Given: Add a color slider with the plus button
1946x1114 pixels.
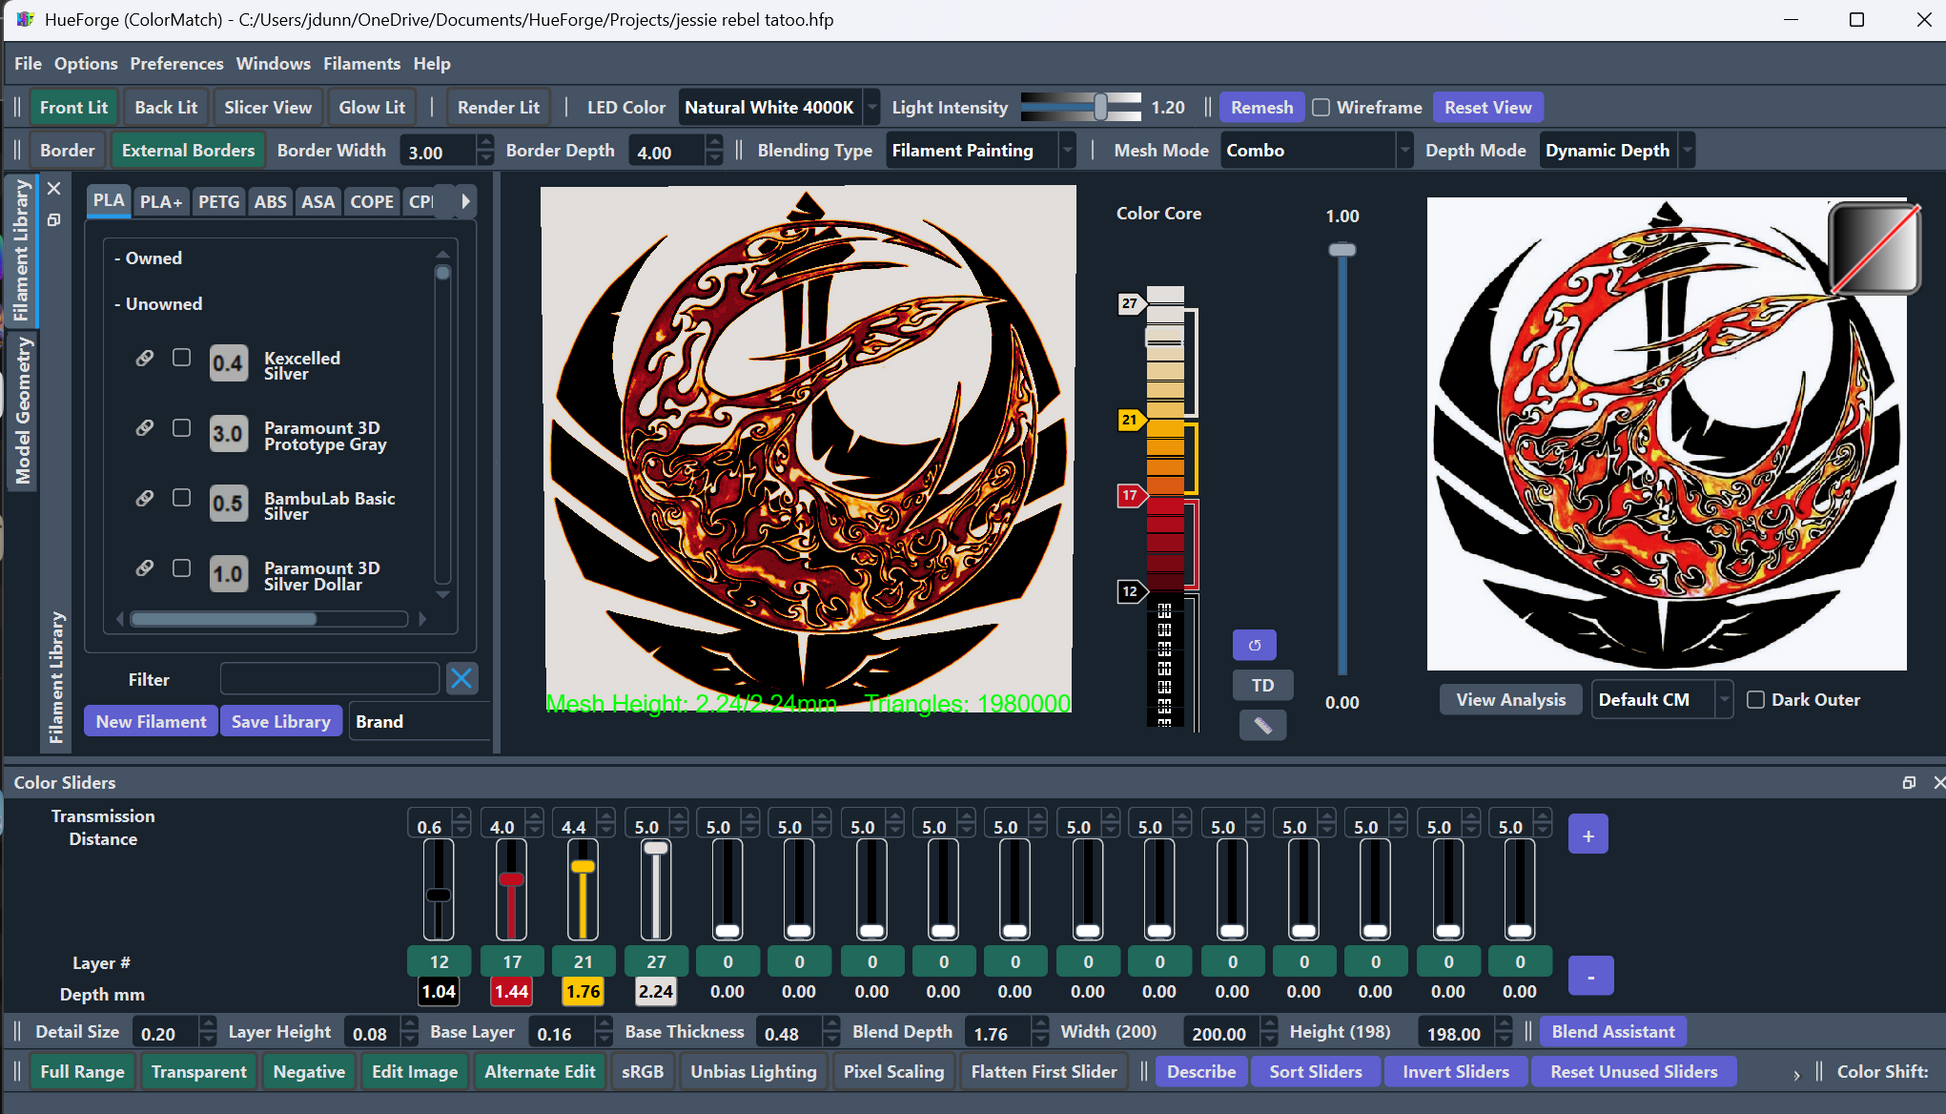Looking at the screenshot, I should (1588, 835).
